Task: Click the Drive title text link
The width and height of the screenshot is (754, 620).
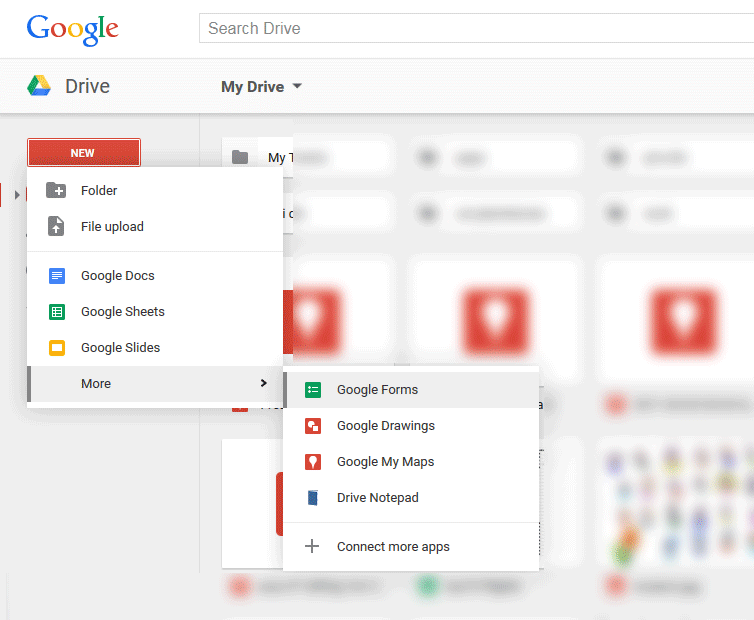Action: click(x=88, y=86)
